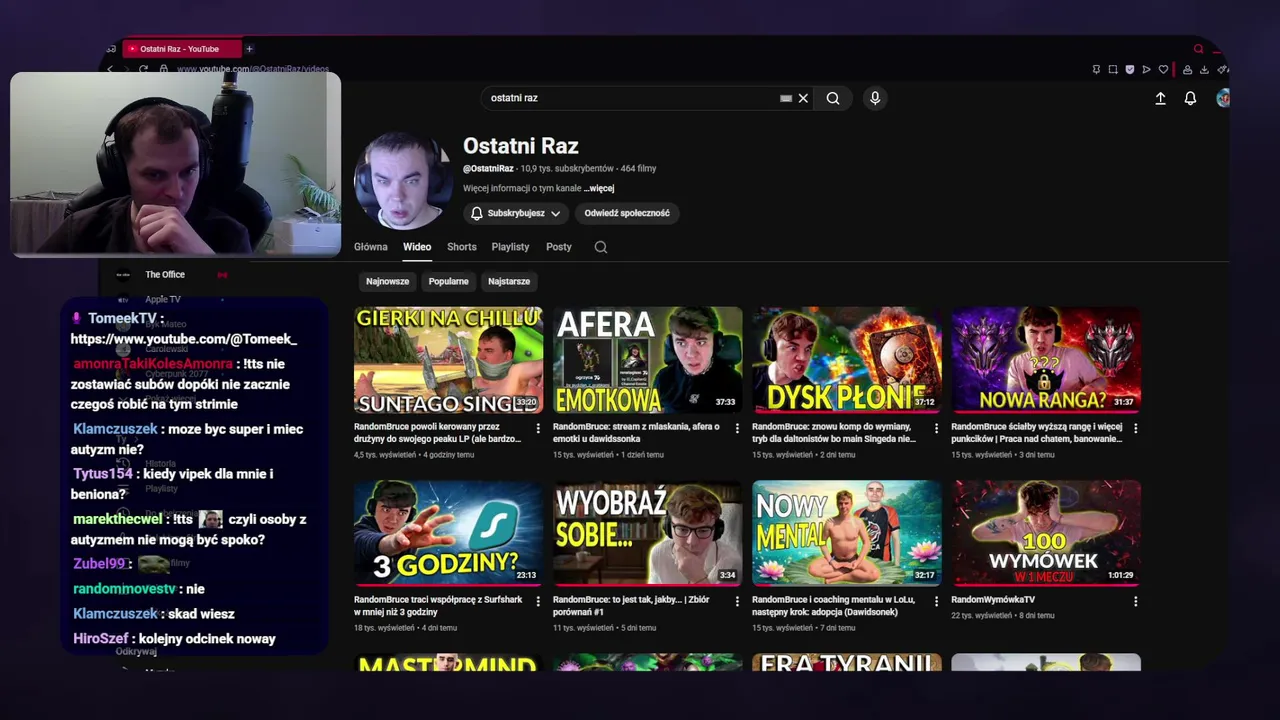
Task: Clear the search box with the X icon
Action: point(803,98)
